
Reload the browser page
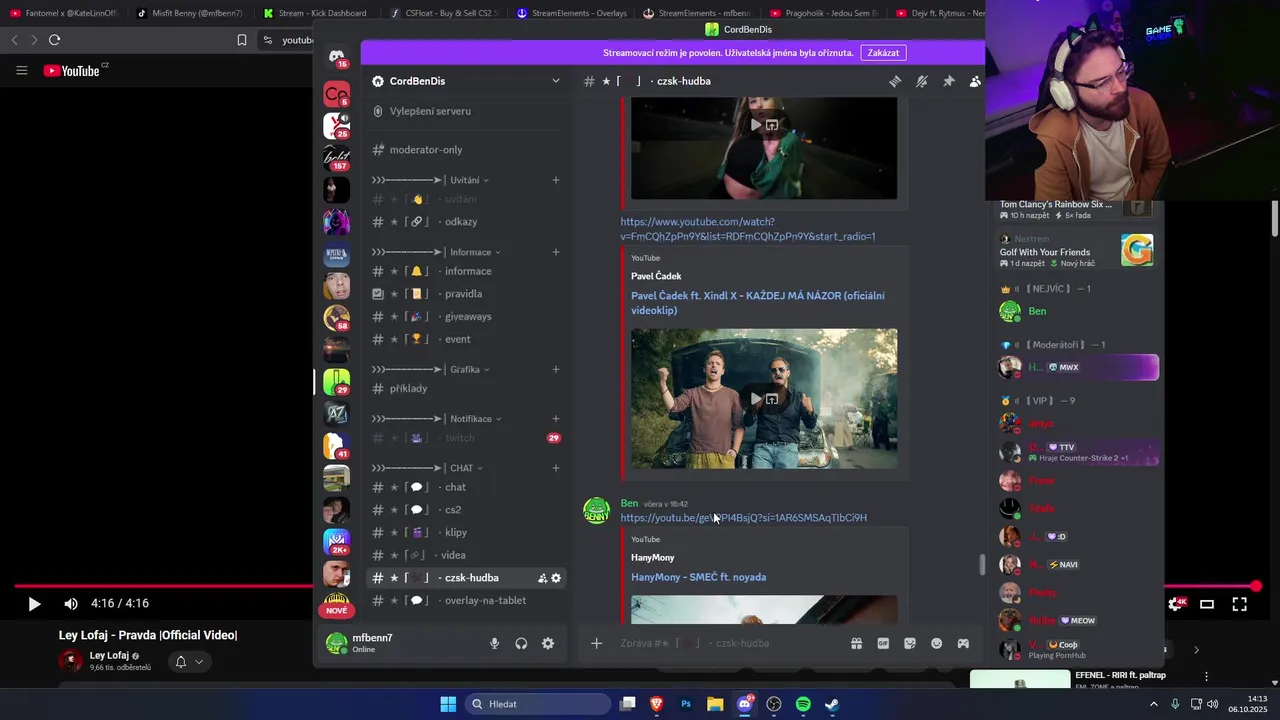tap(54, 40)
